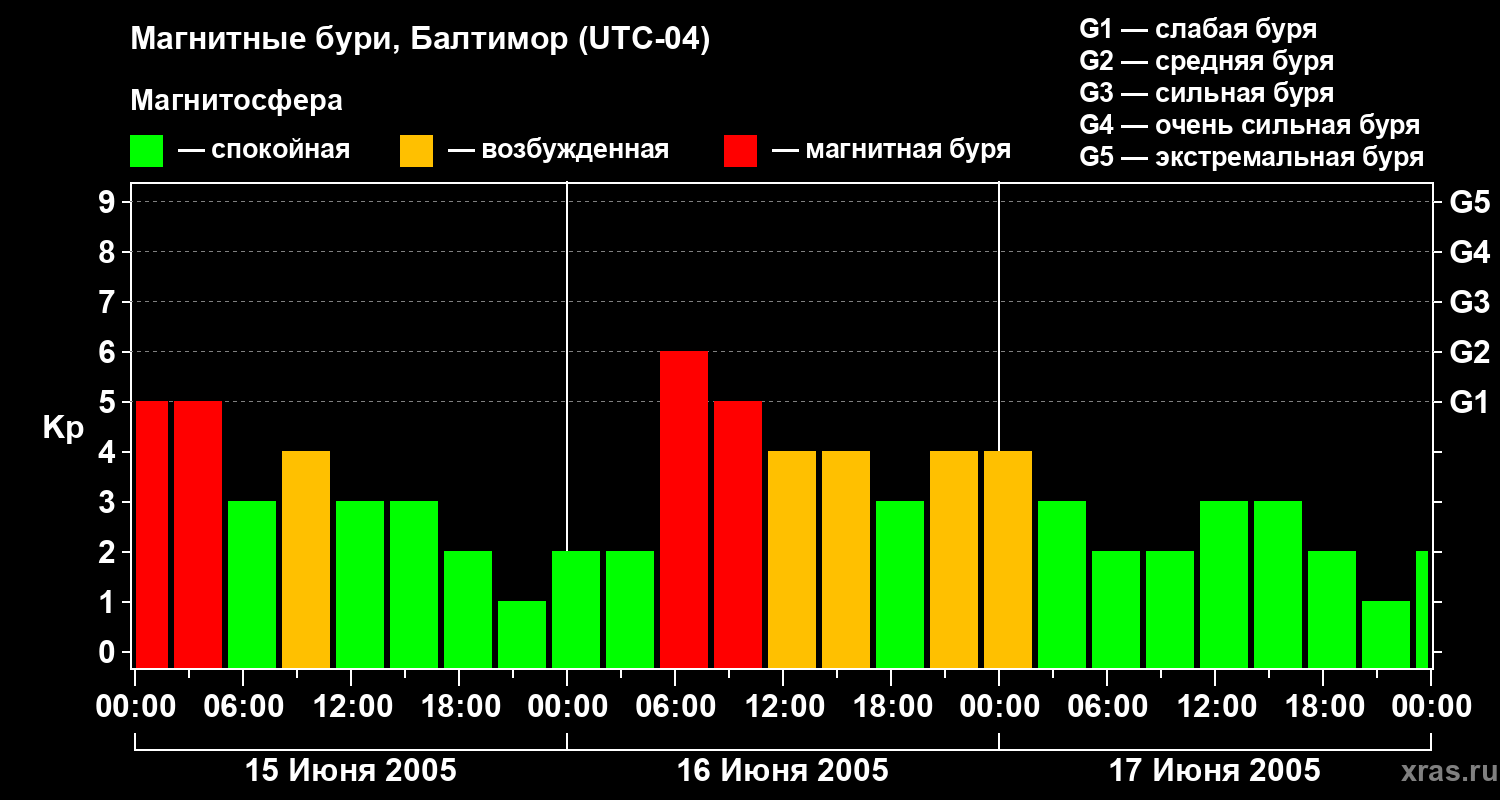Viewport: 1500px width, 800px height.
Task: Select the red Kp 6 bar on 16 June
Action: pos(684,510)
